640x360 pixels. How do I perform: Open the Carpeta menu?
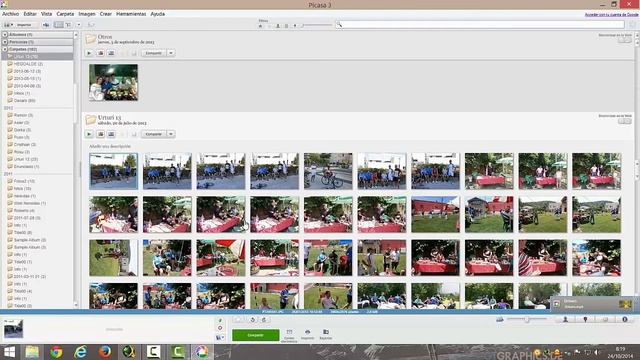(x=65, y=14)
